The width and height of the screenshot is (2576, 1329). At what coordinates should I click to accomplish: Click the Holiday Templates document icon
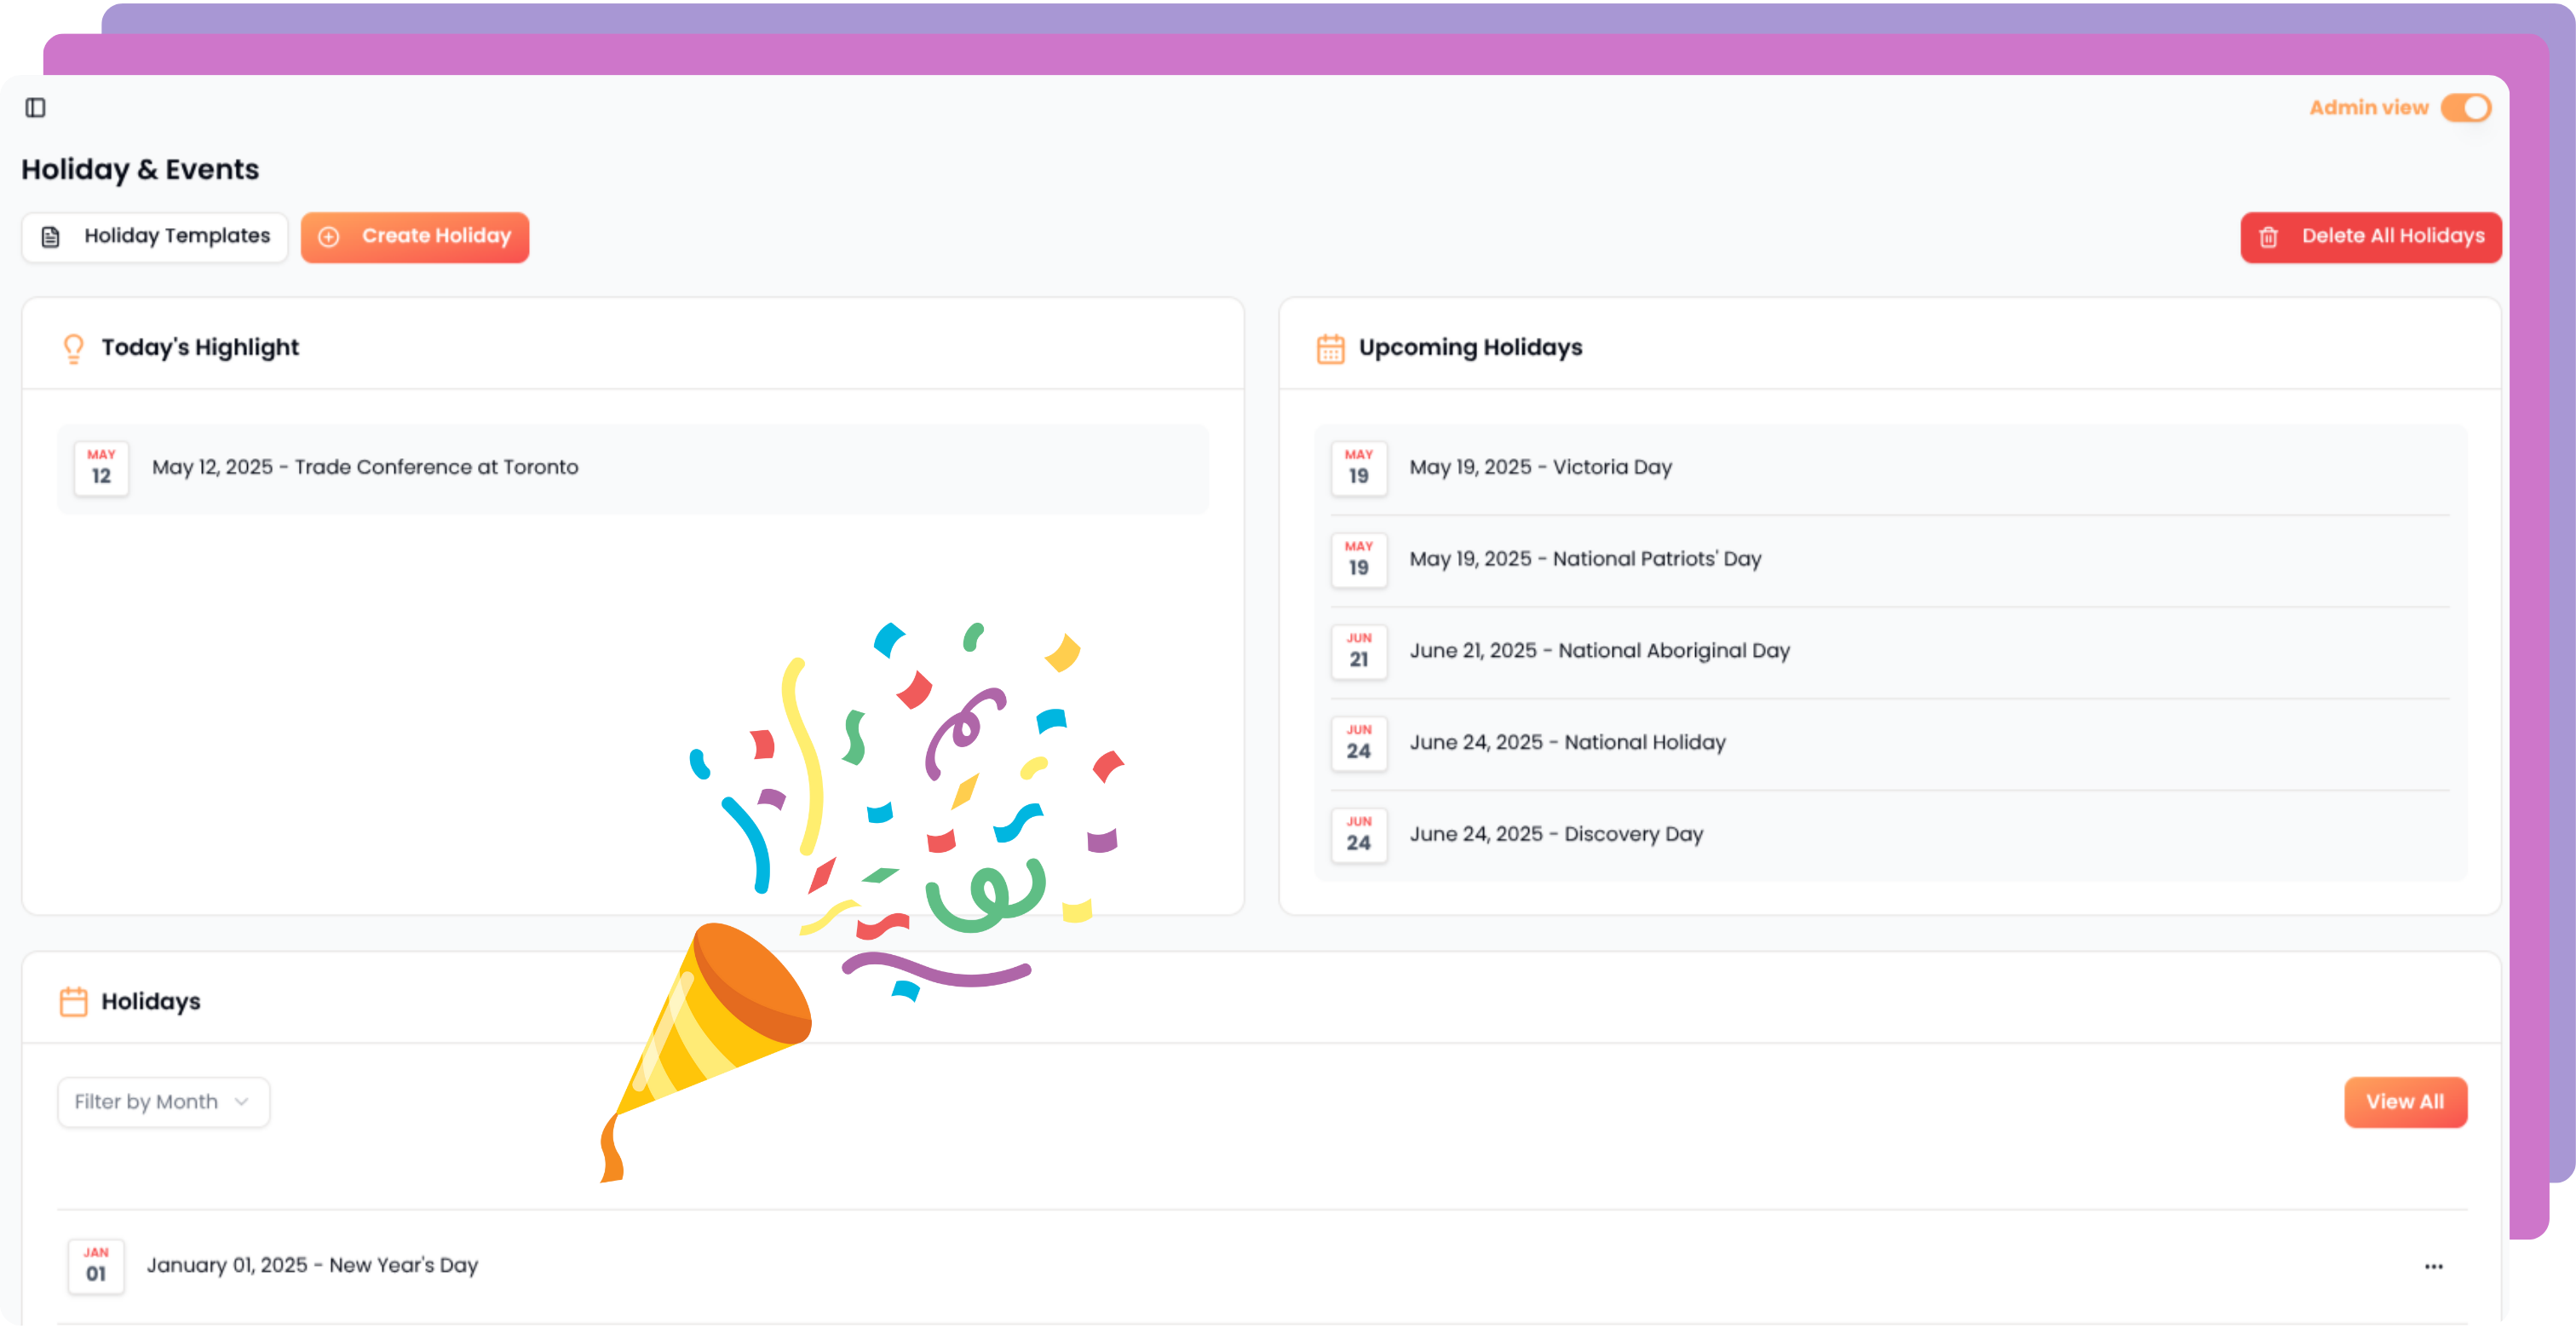click(51, 237)
